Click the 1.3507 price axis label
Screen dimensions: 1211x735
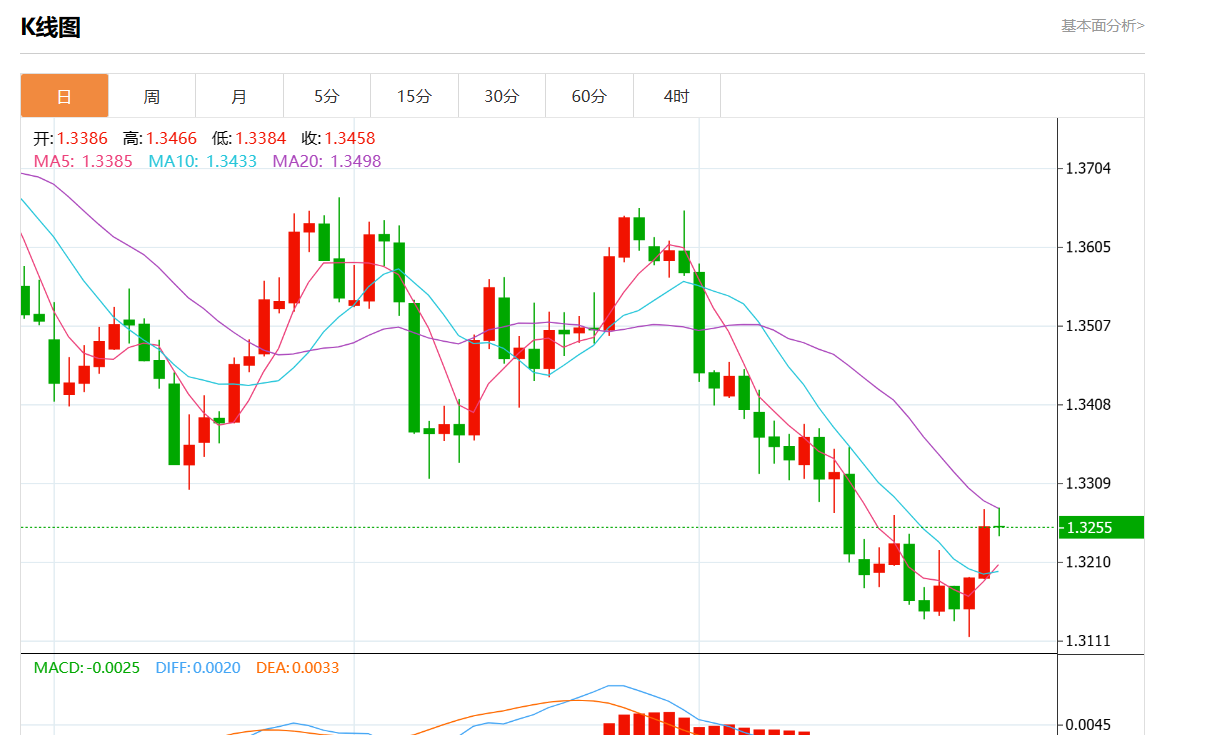(1089, 326)
